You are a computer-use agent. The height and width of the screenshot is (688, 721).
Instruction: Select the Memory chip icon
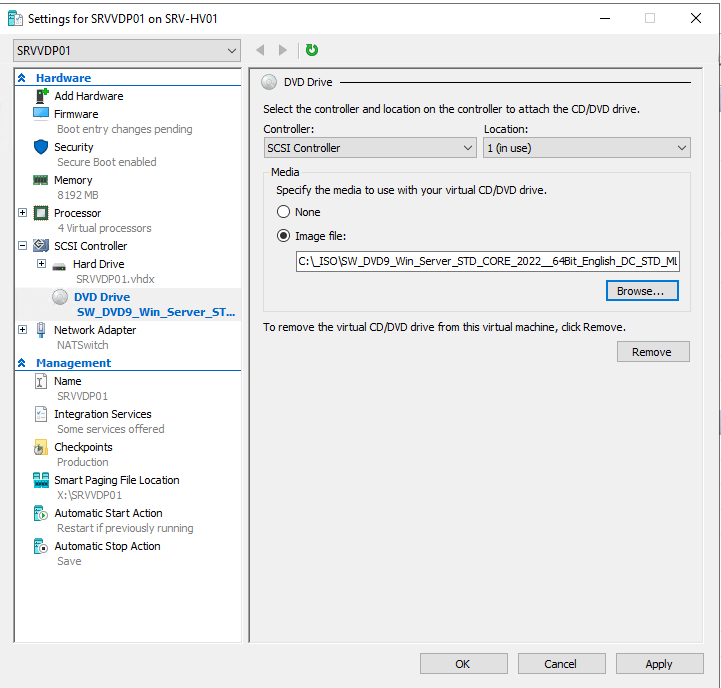click(x=41, y=180)
